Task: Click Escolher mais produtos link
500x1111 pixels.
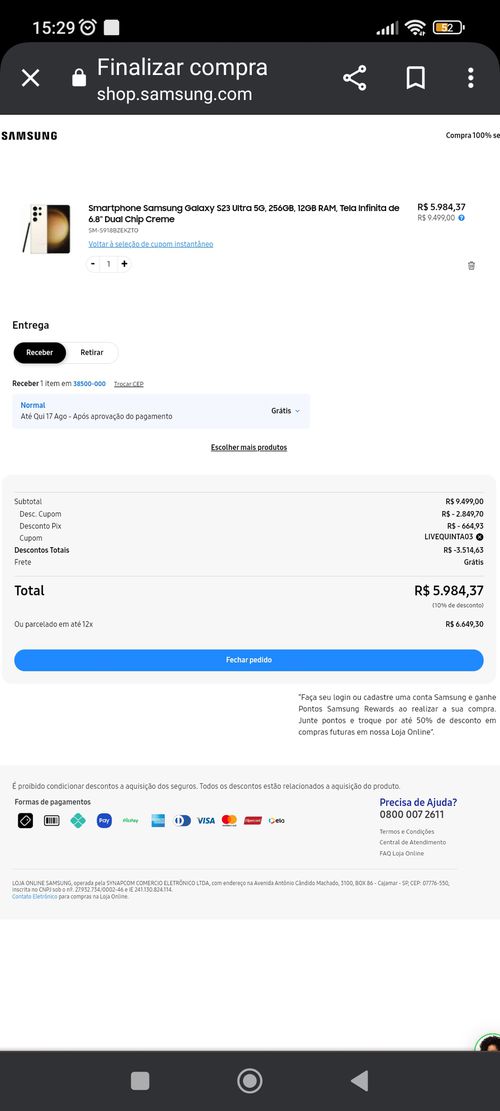Action: [249, 448]
